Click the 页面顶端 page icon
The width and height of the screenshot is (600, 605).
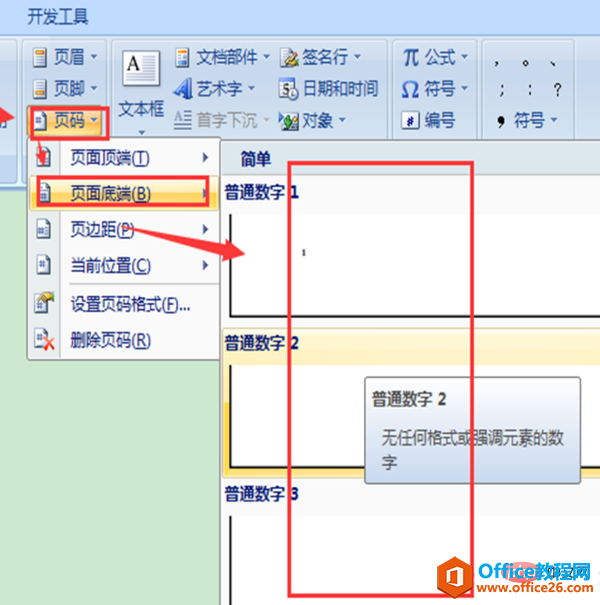point(44,157)
